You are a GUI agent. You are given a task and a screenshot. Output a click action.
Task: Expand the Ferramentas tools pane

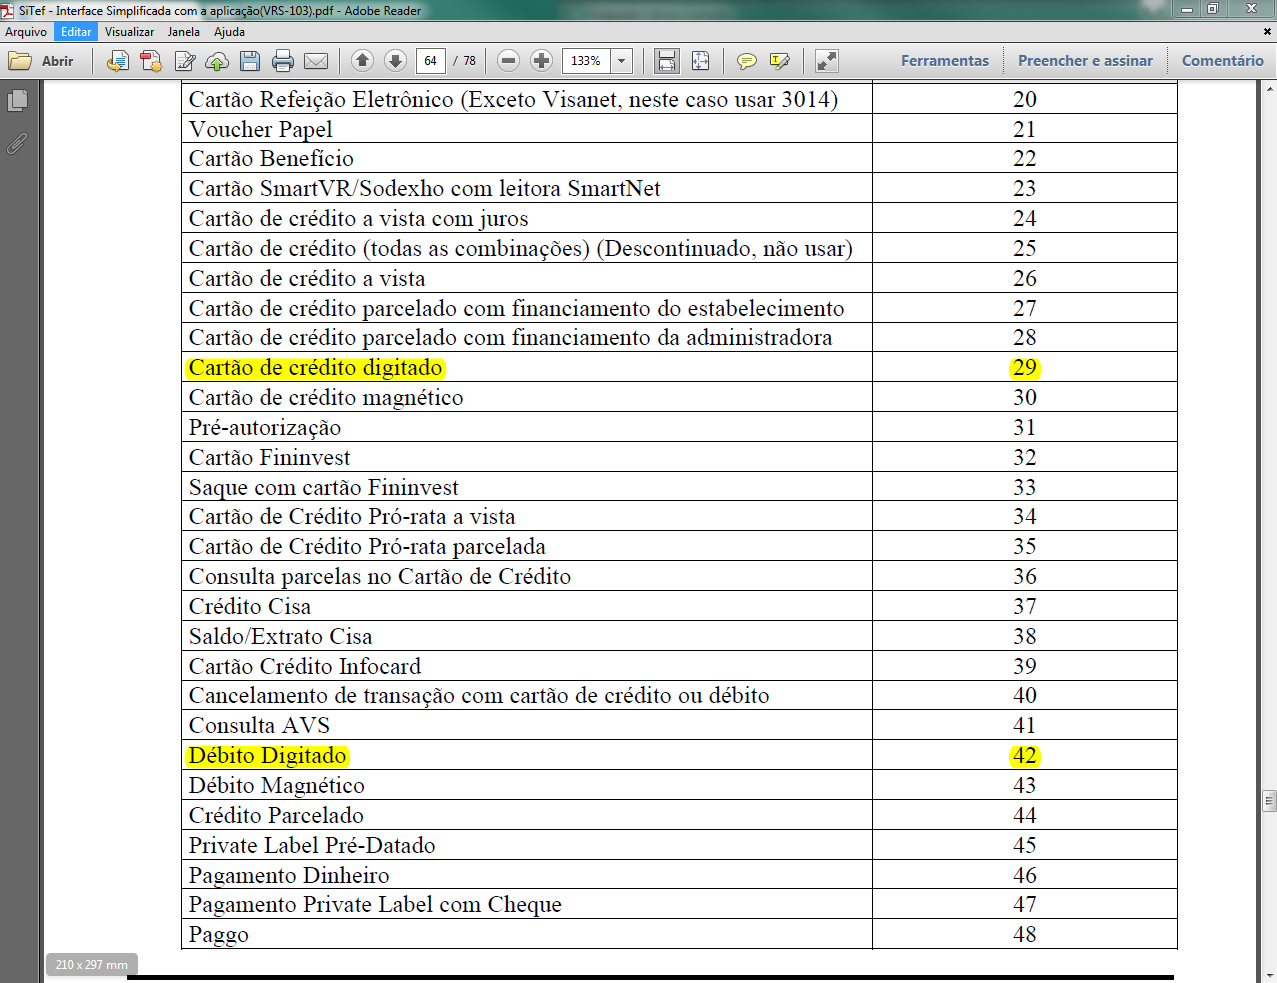pos(944,61)
